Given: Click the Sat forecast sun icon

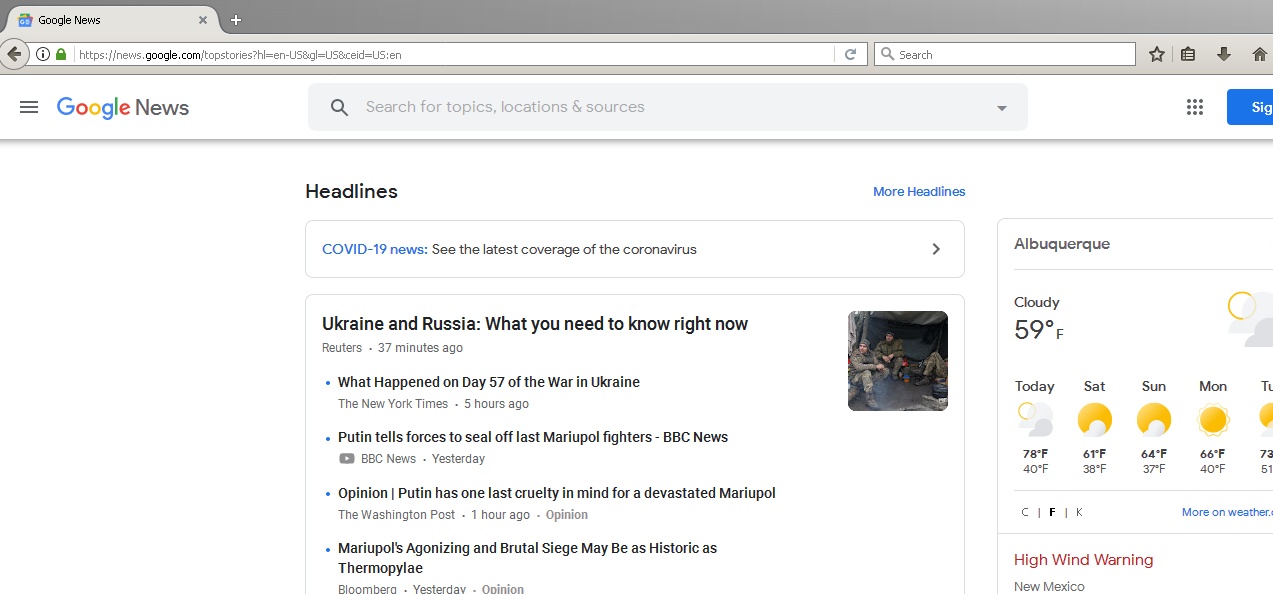Looking at the screenshot, I should point(1094,419).
